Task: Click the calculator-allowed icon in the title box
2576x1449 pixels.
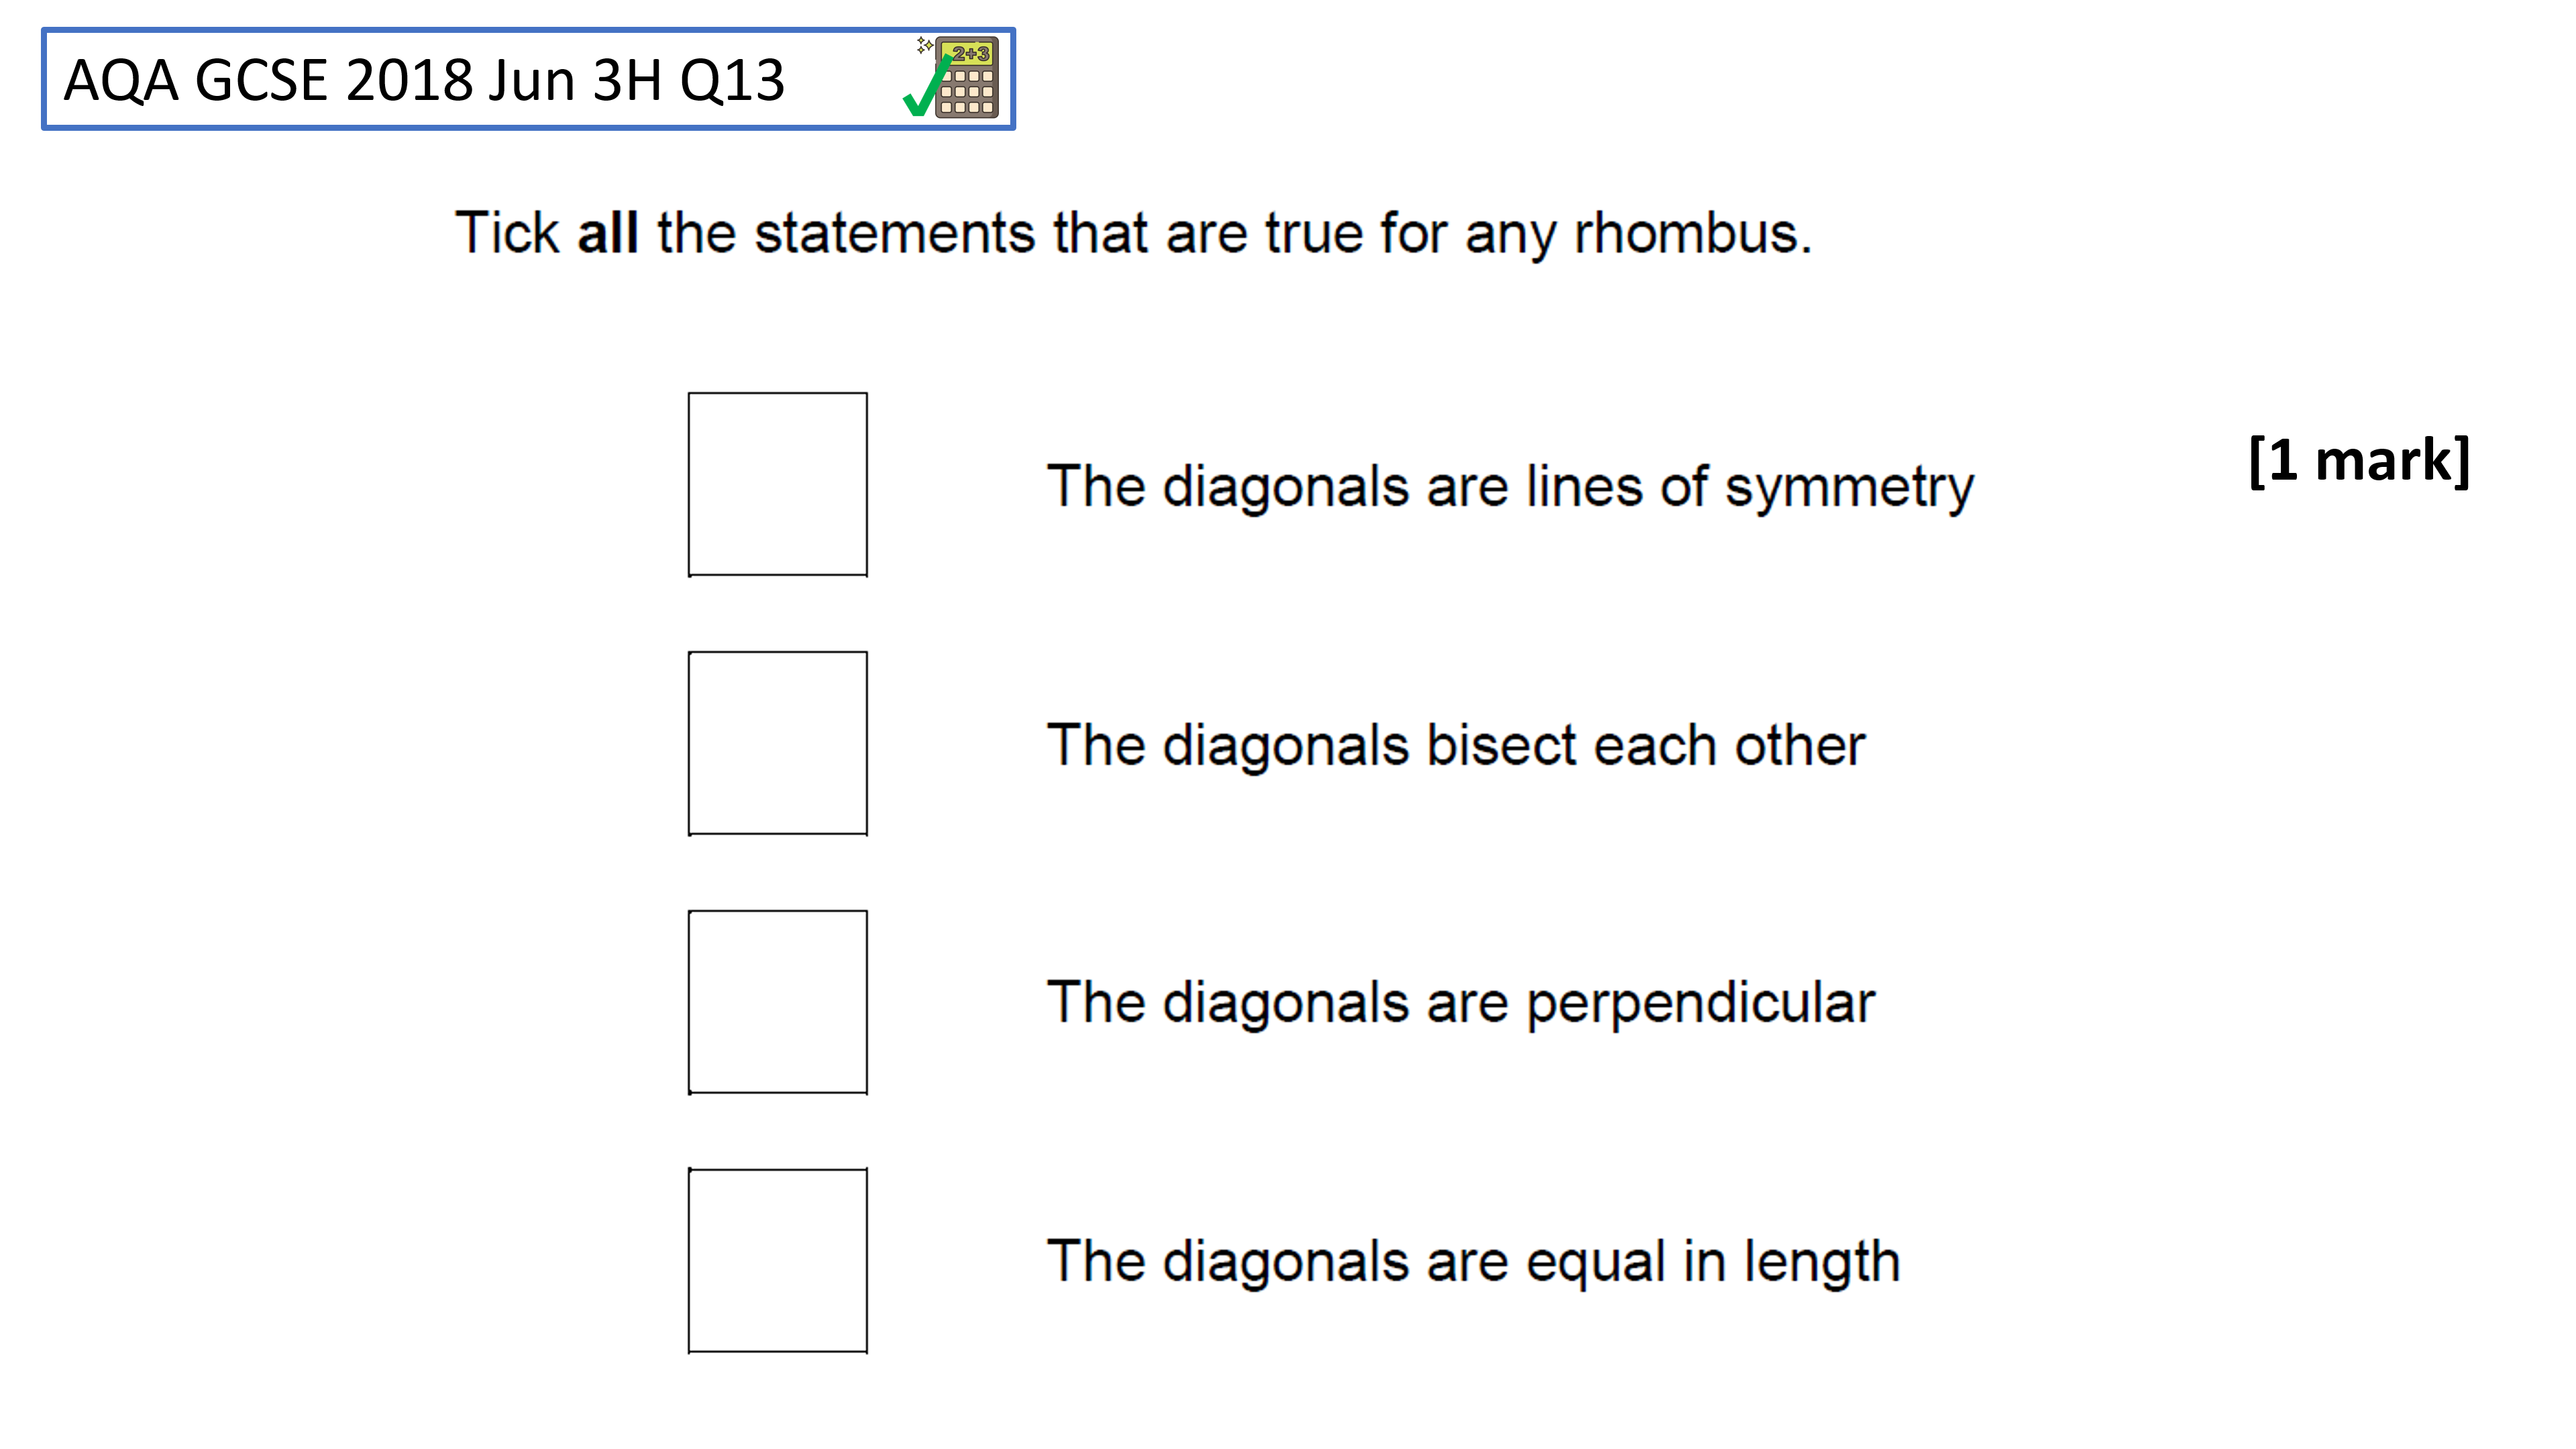Action: pyautogui.click(x=952, y=77)
